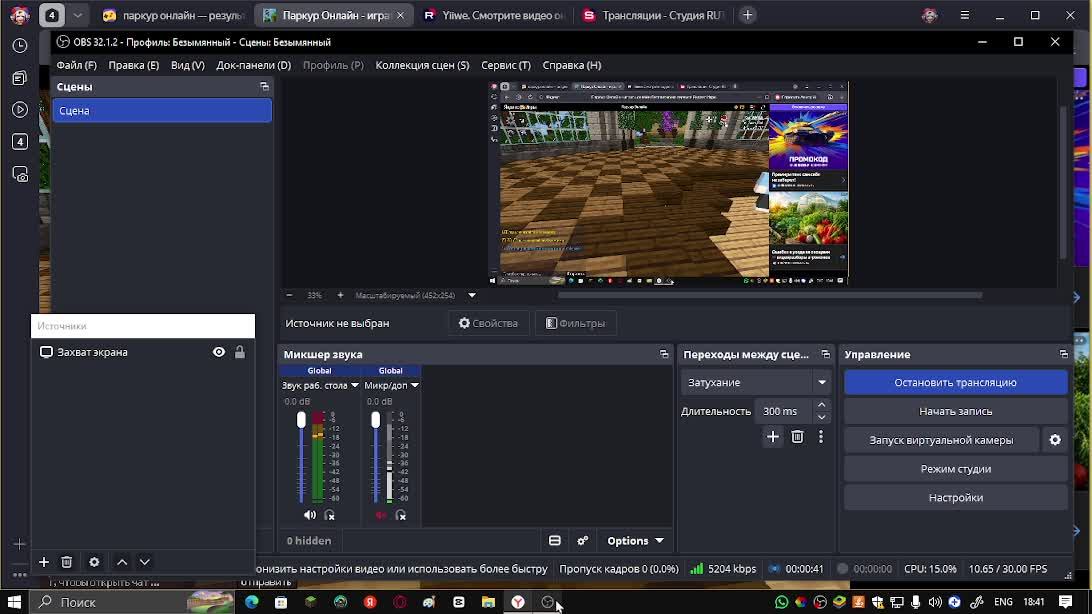This screenshot has height=614, width=1092.
Task: Undock the Сцены panel via its float icon
Action: pos(264,86)
